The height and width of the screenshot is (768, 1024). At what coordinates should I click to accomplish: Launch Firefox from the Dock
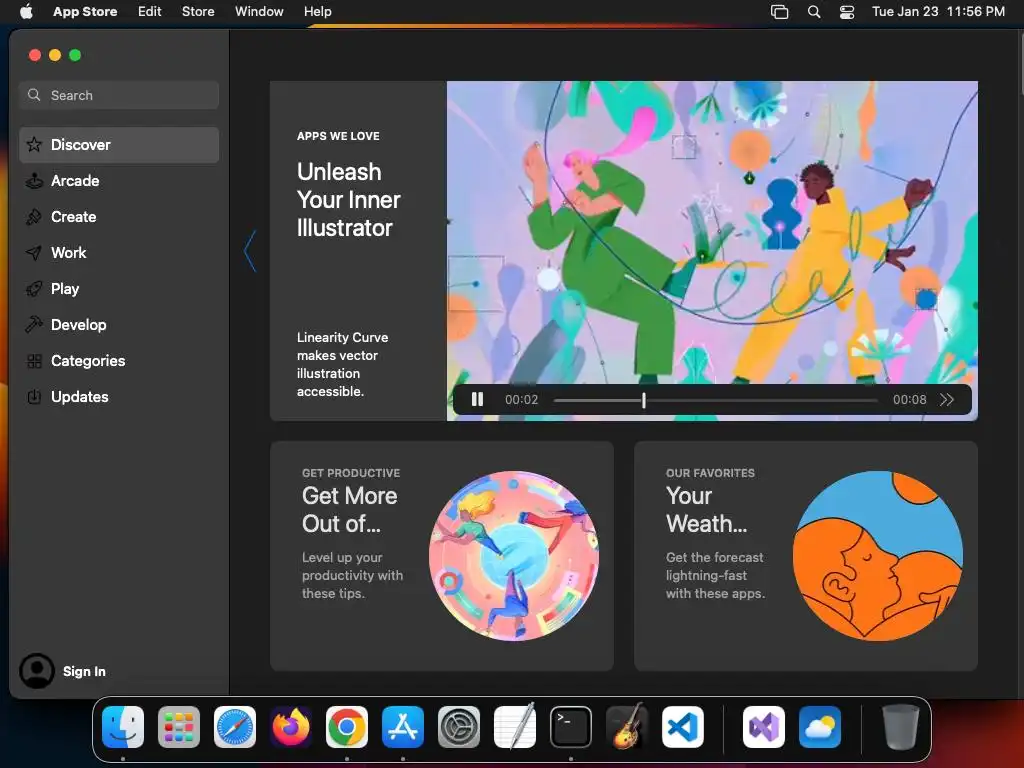291,727
